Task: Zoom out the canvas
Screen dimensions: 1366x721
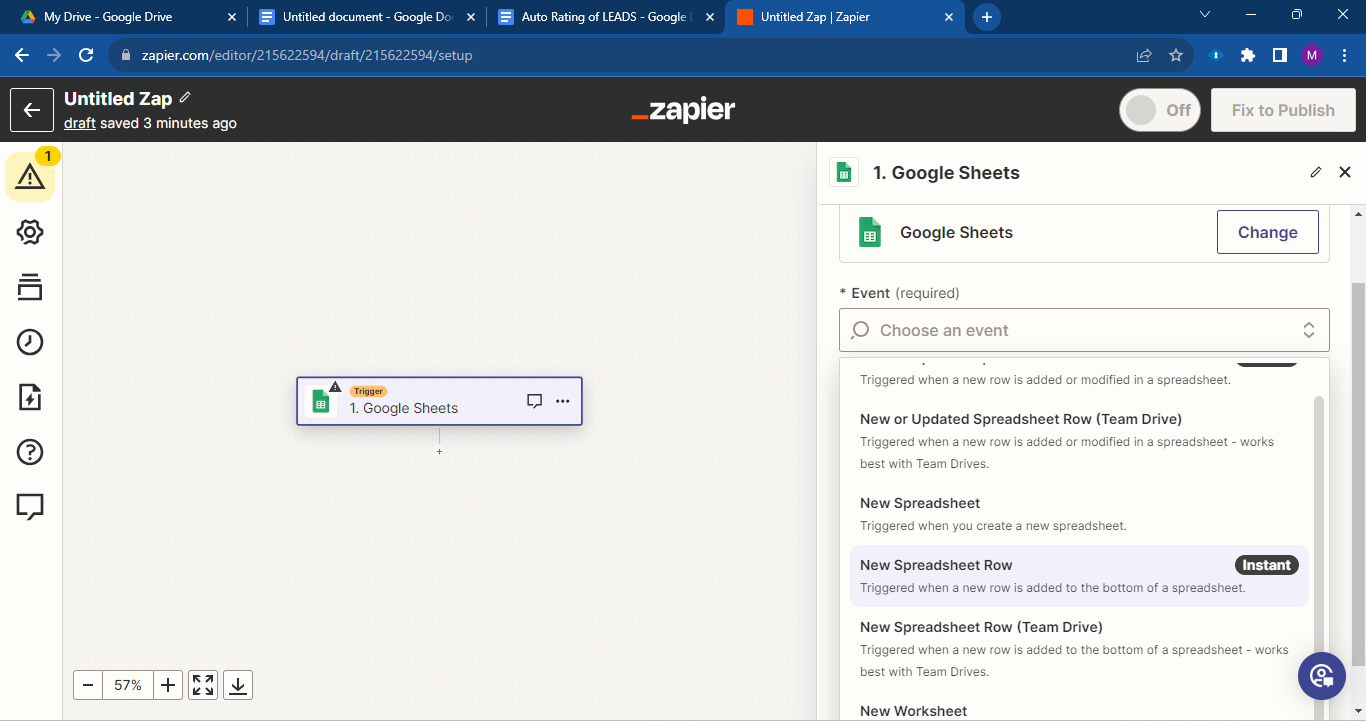Action: [x=88, y=685]
